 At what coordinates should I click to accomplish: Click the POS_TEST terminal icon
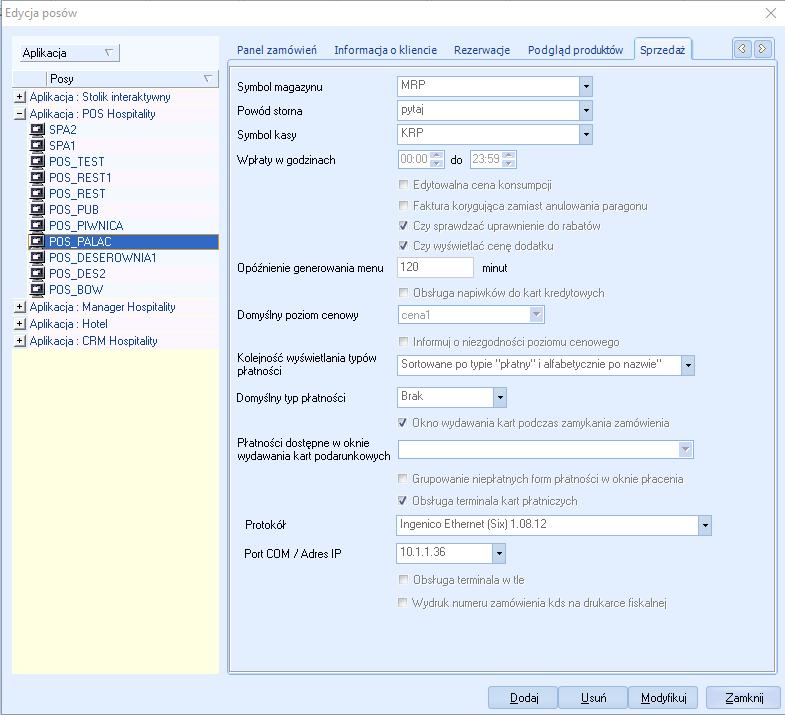(37, 162)
